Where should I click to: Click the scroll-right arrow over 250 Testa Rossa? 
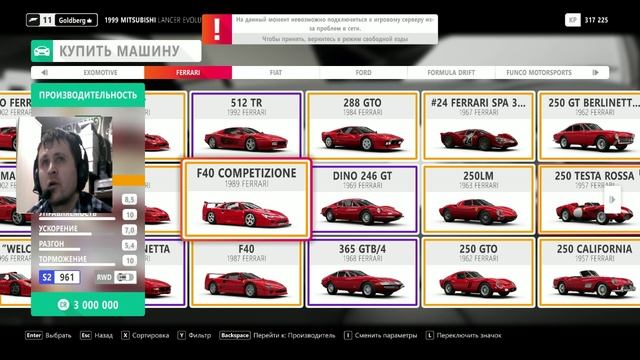pos(612,199)
